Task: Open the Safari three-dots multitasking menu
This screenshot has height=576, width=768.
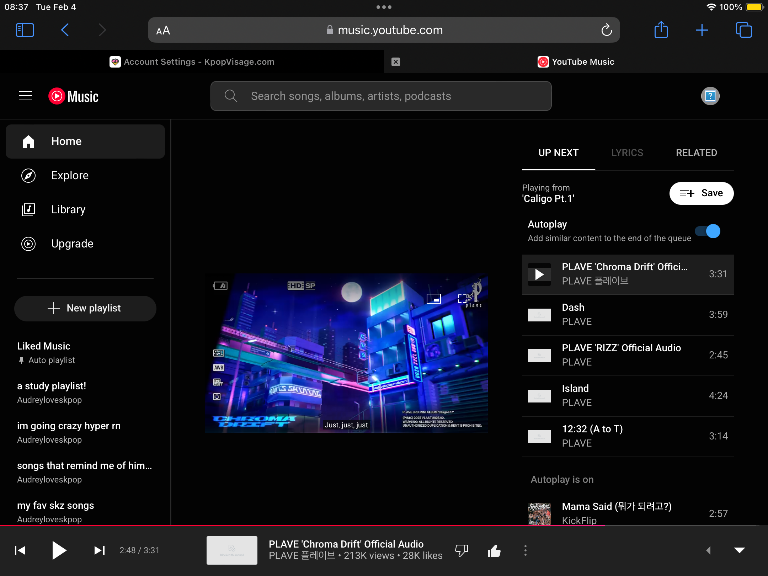Action: 384,7
